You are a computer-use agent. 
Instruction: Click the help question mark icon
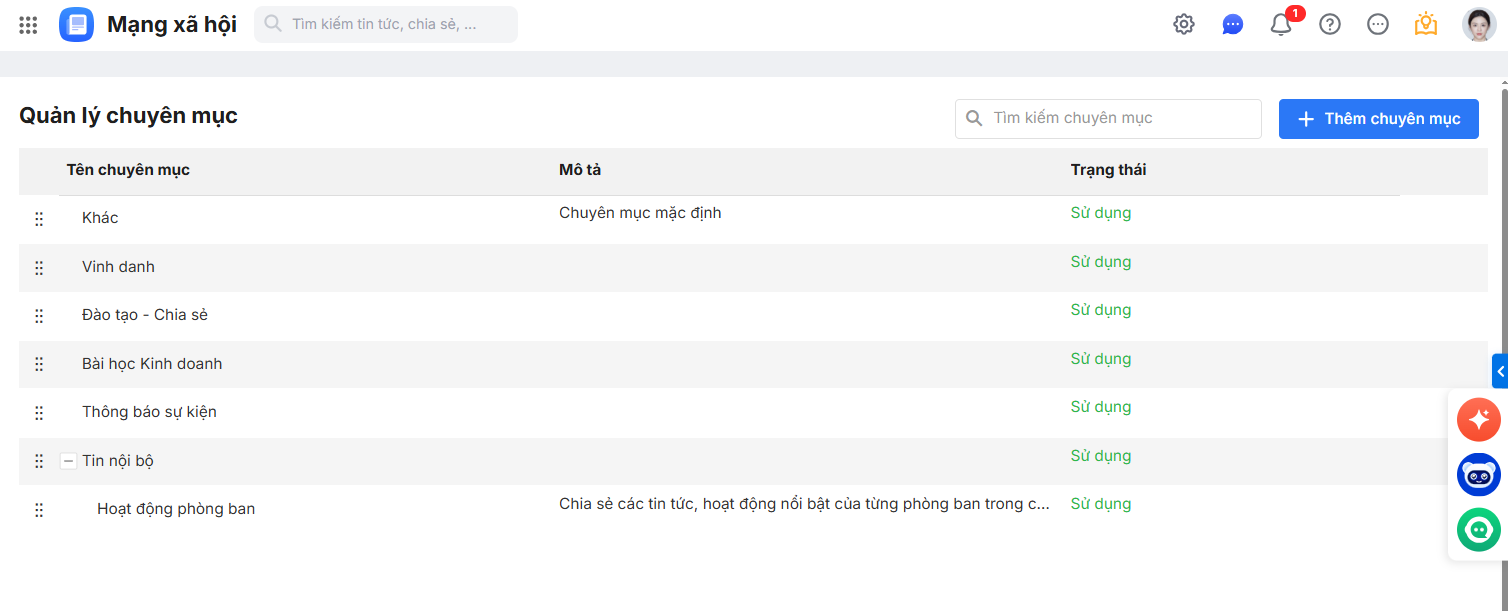(1330, 25)
